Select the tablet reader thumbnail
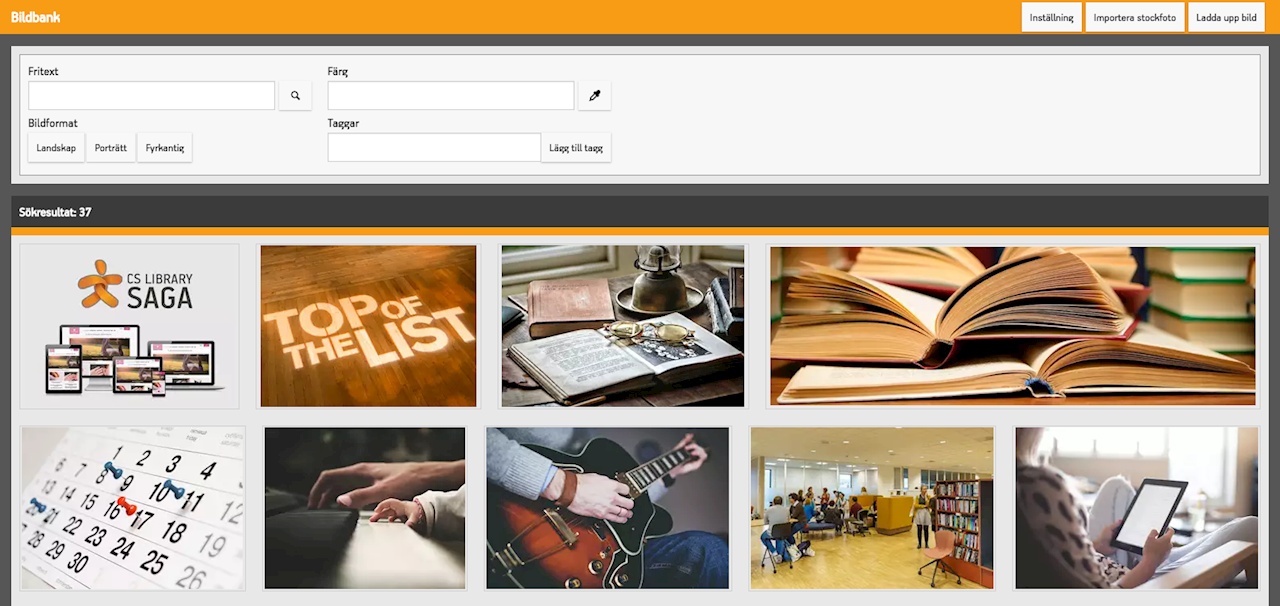1280x606 pixels. point(1137,508)
